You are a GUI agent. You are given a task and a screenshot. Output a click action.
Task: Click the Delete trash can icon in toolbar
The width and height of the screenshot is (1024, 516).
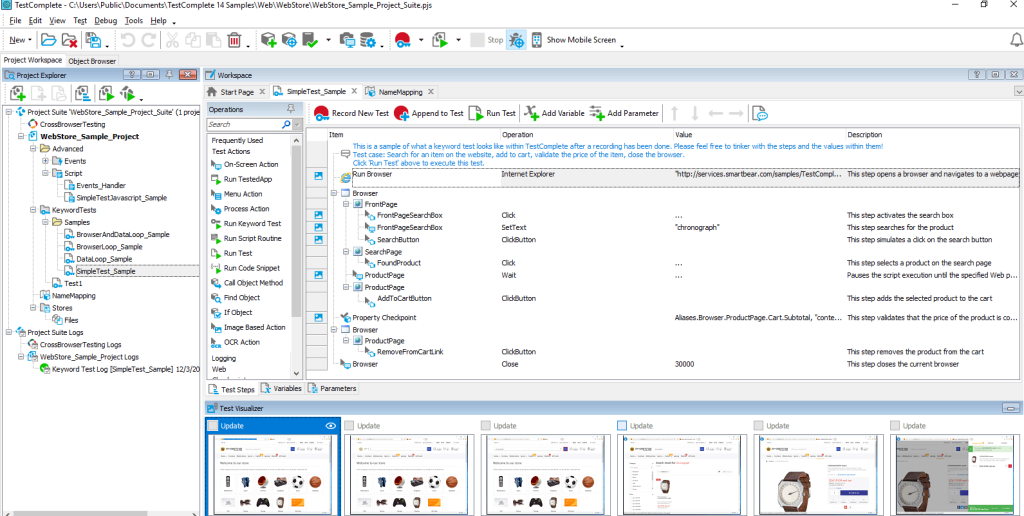click(x=234, y=40)
